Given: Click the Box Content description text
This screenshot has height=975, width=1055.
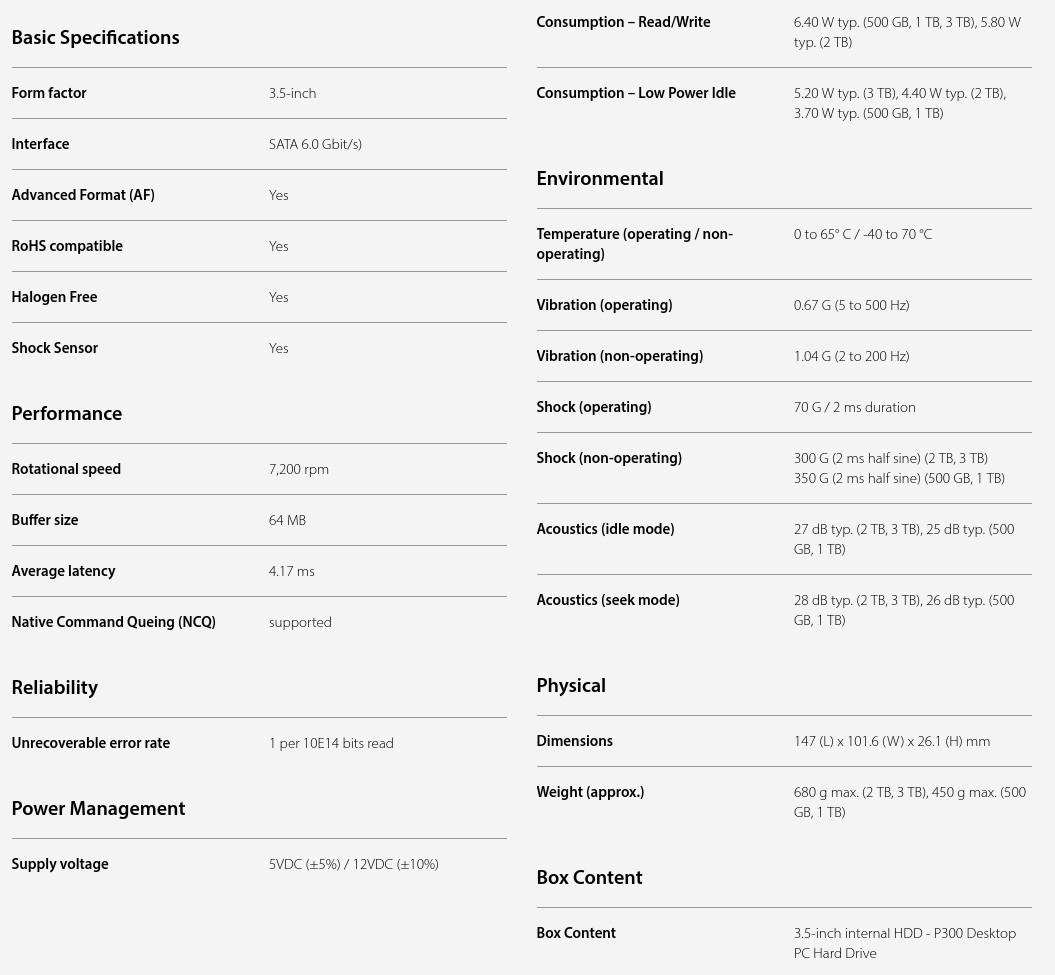Looking at the screenshot, I should (904, 943).
